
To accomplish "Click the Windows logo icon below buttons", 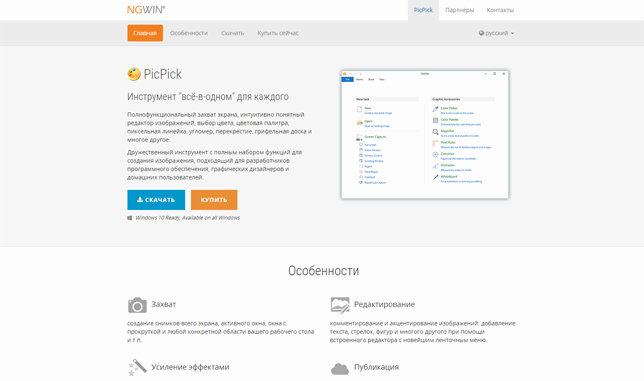I will coord(130,218).
